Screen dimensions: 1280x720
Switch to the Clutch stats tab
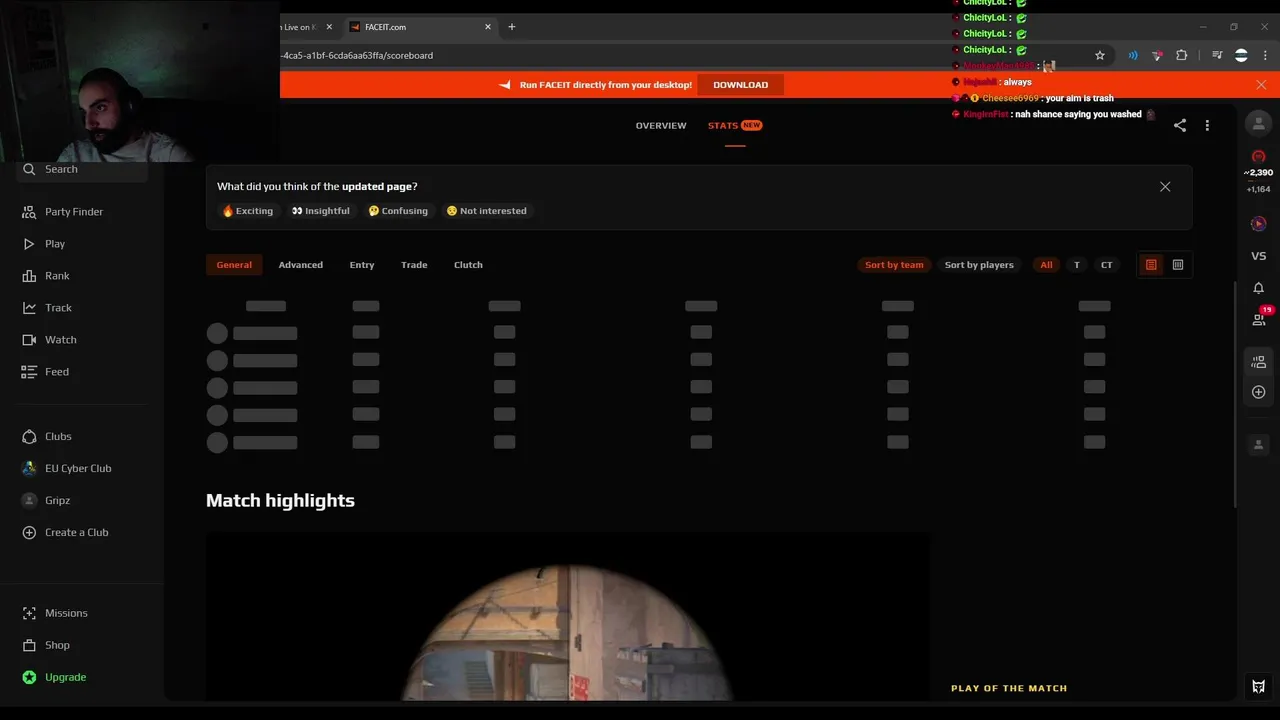coord(468,265)
